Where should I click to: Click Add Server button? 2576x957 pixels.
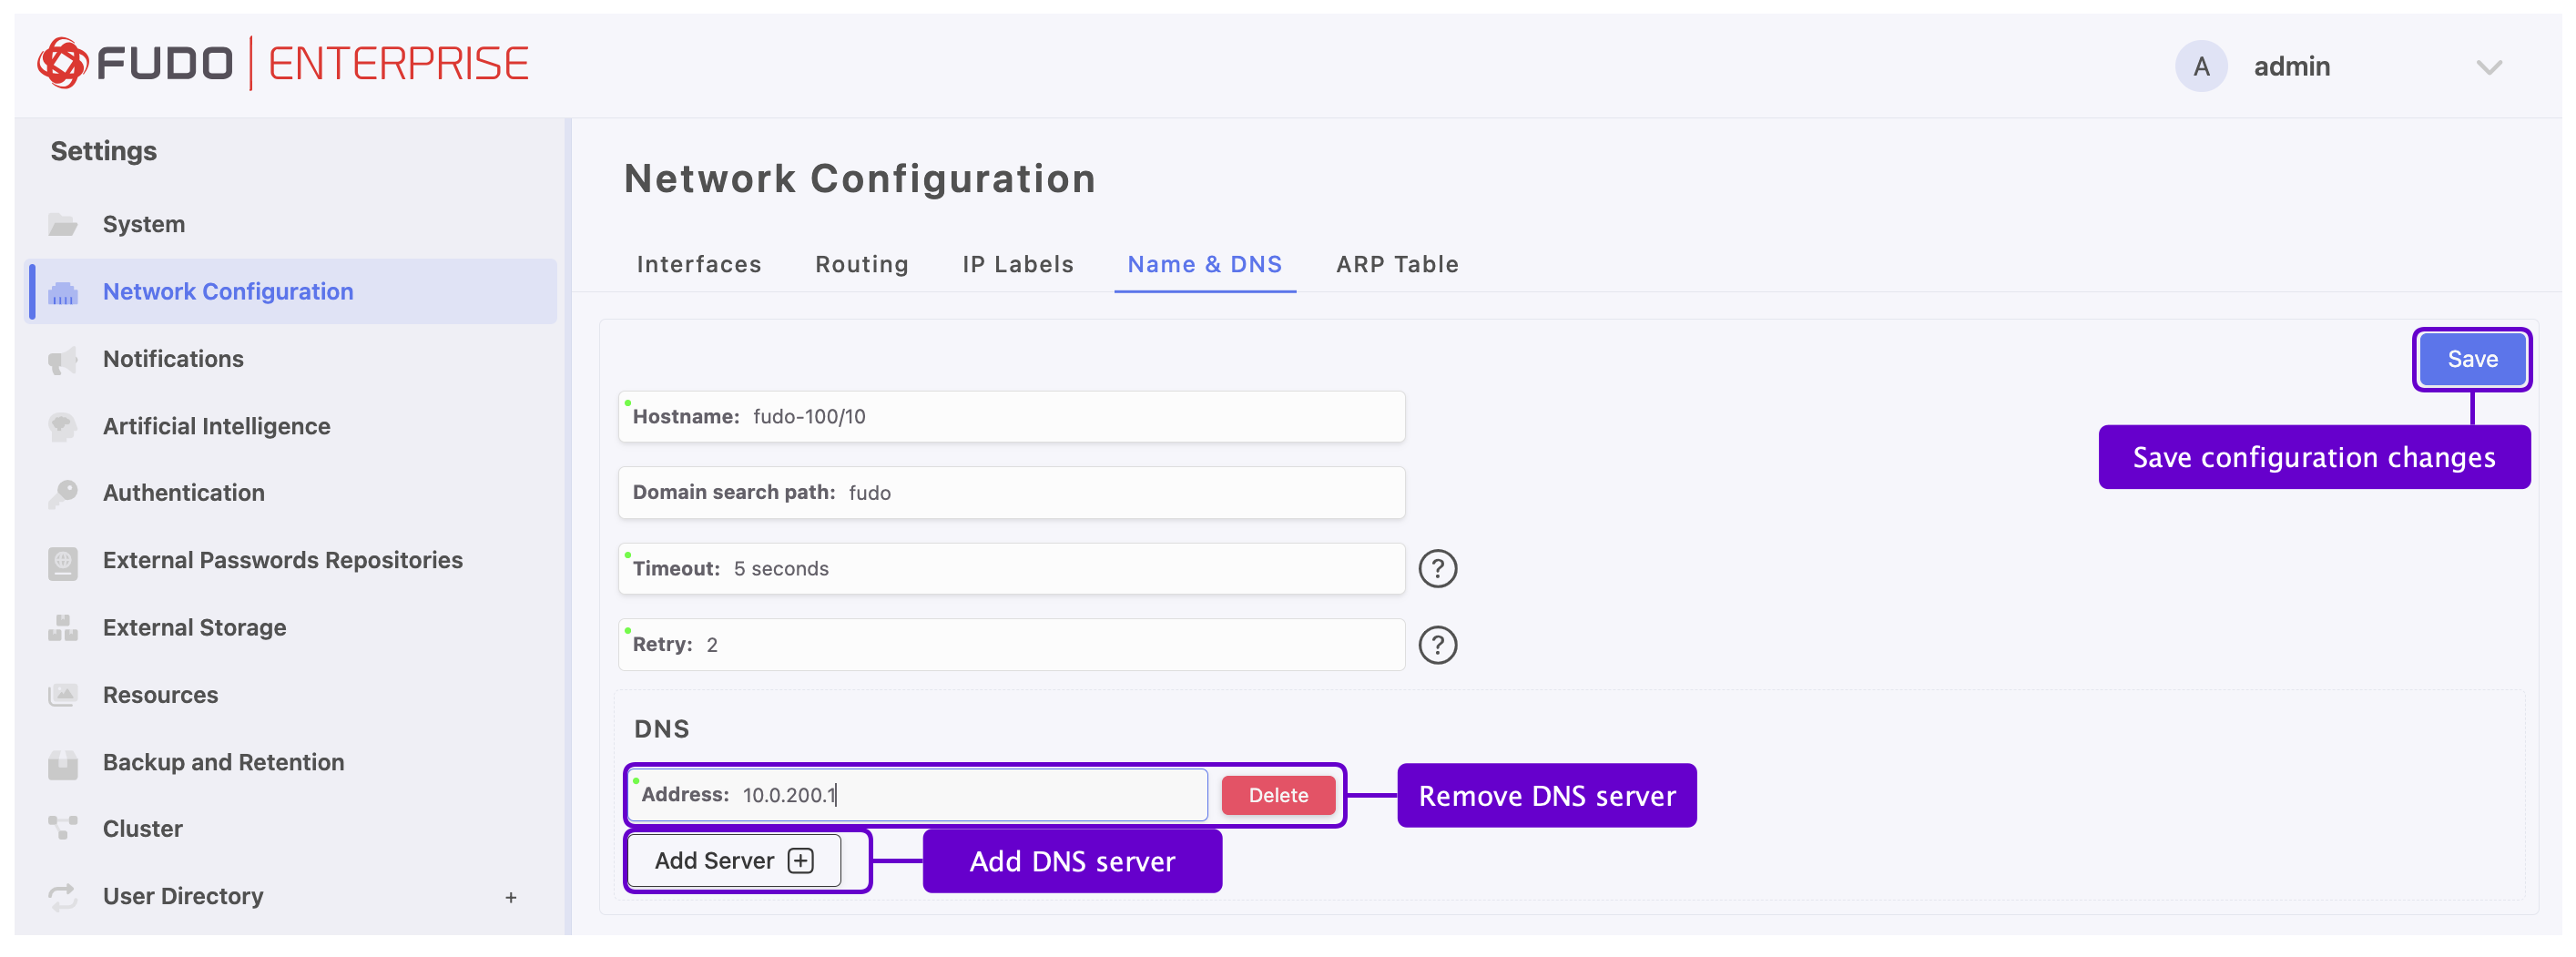click(x=733, y=861)
